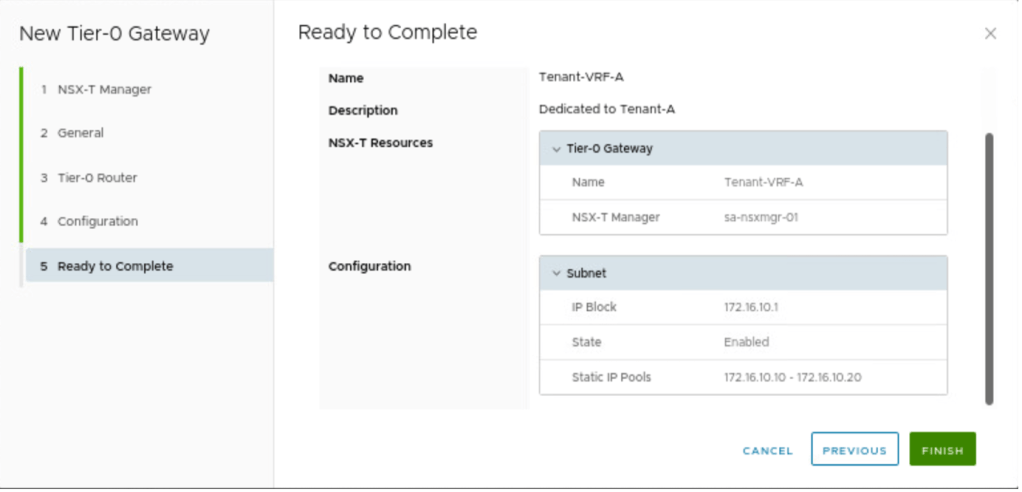Click the Previous button
Viewport: 1022px width, 492px height.
(x=854, y=450)
